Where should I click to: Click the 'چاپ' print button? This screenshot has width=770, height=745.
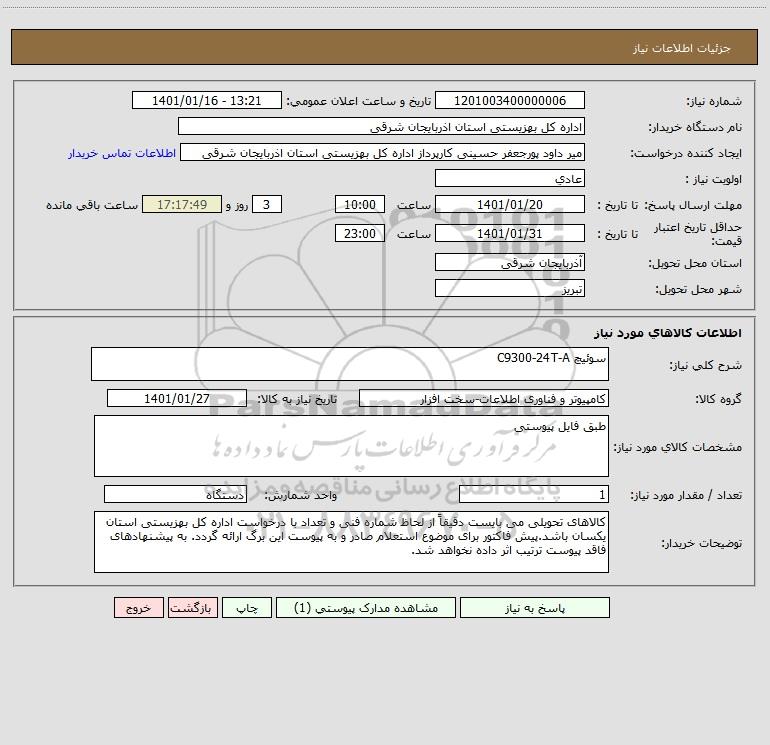247,608
